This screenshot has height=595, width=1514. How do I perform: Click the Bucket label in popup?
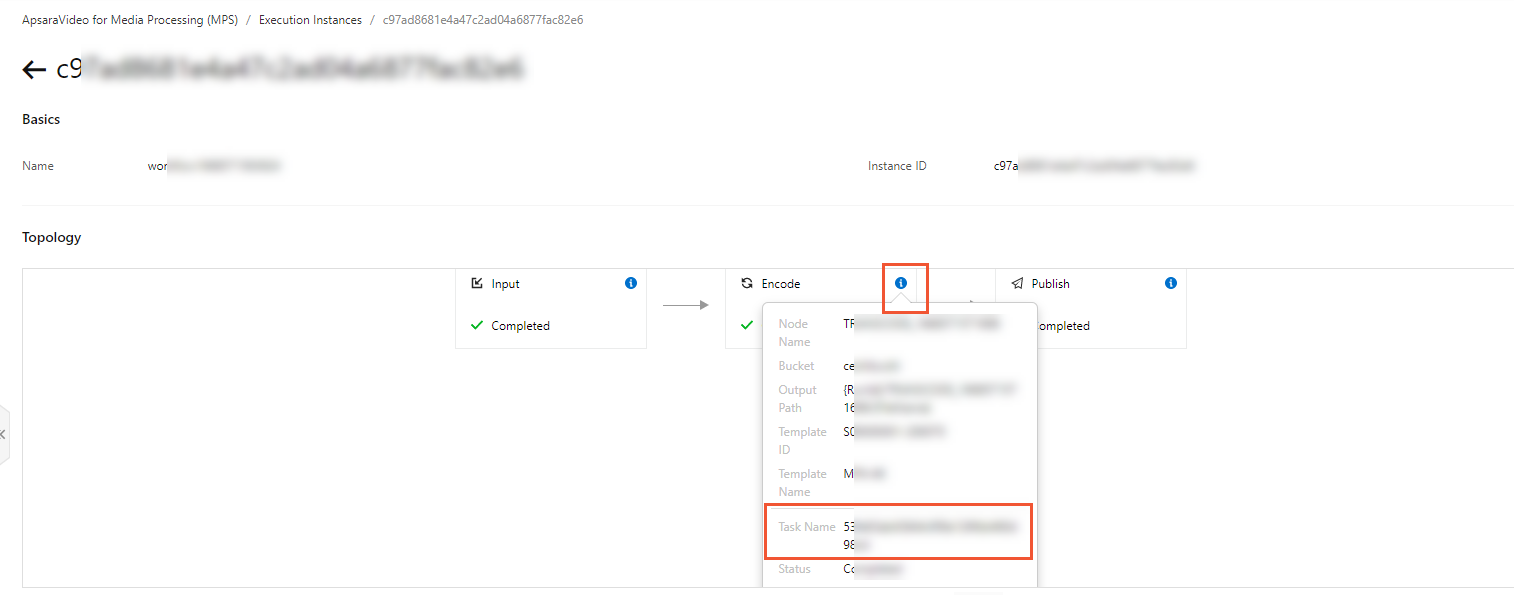pos(796,366)
